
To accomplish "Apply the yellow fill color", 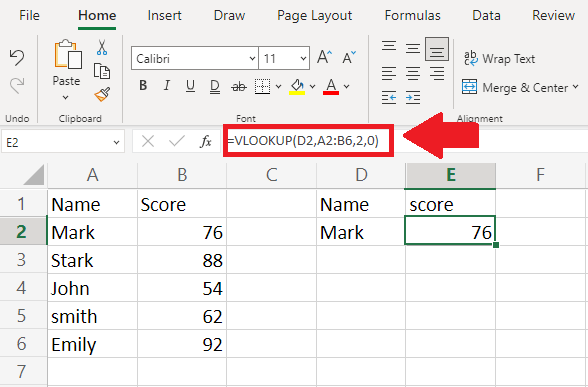I will tap(297, 87).
